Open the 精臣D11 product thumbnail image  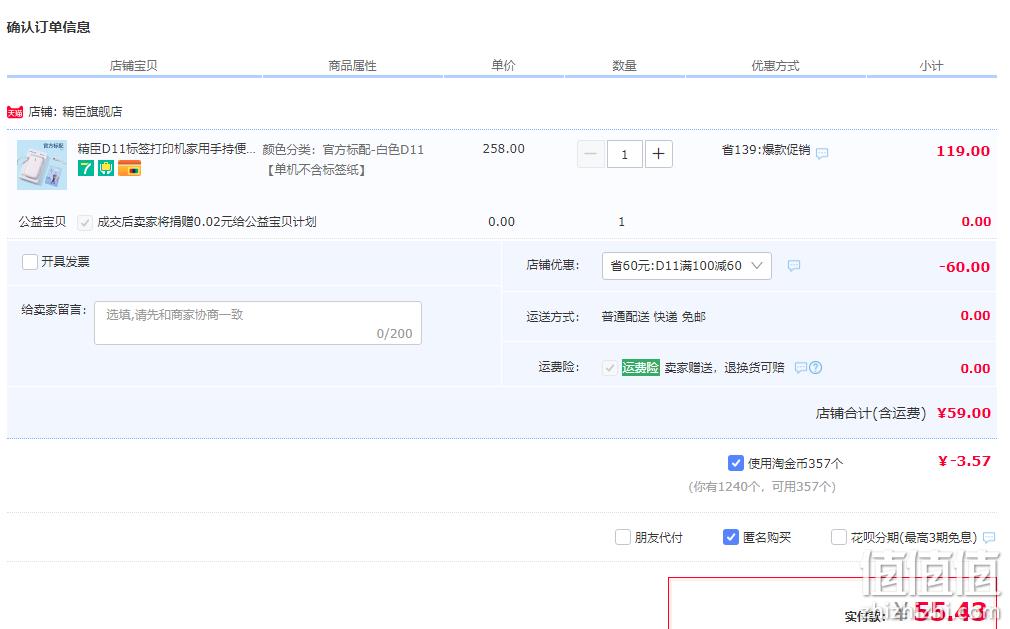click(x=42, y=165)
